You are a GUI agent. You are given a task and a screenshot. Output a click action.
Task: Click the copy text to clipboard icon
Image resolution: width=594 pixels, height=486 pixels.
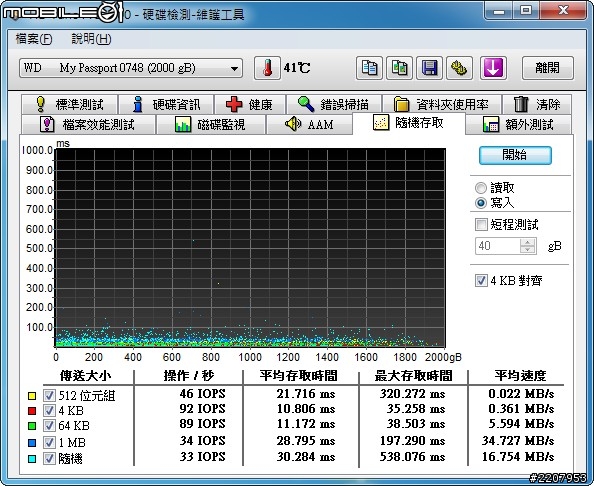[369, 68]
